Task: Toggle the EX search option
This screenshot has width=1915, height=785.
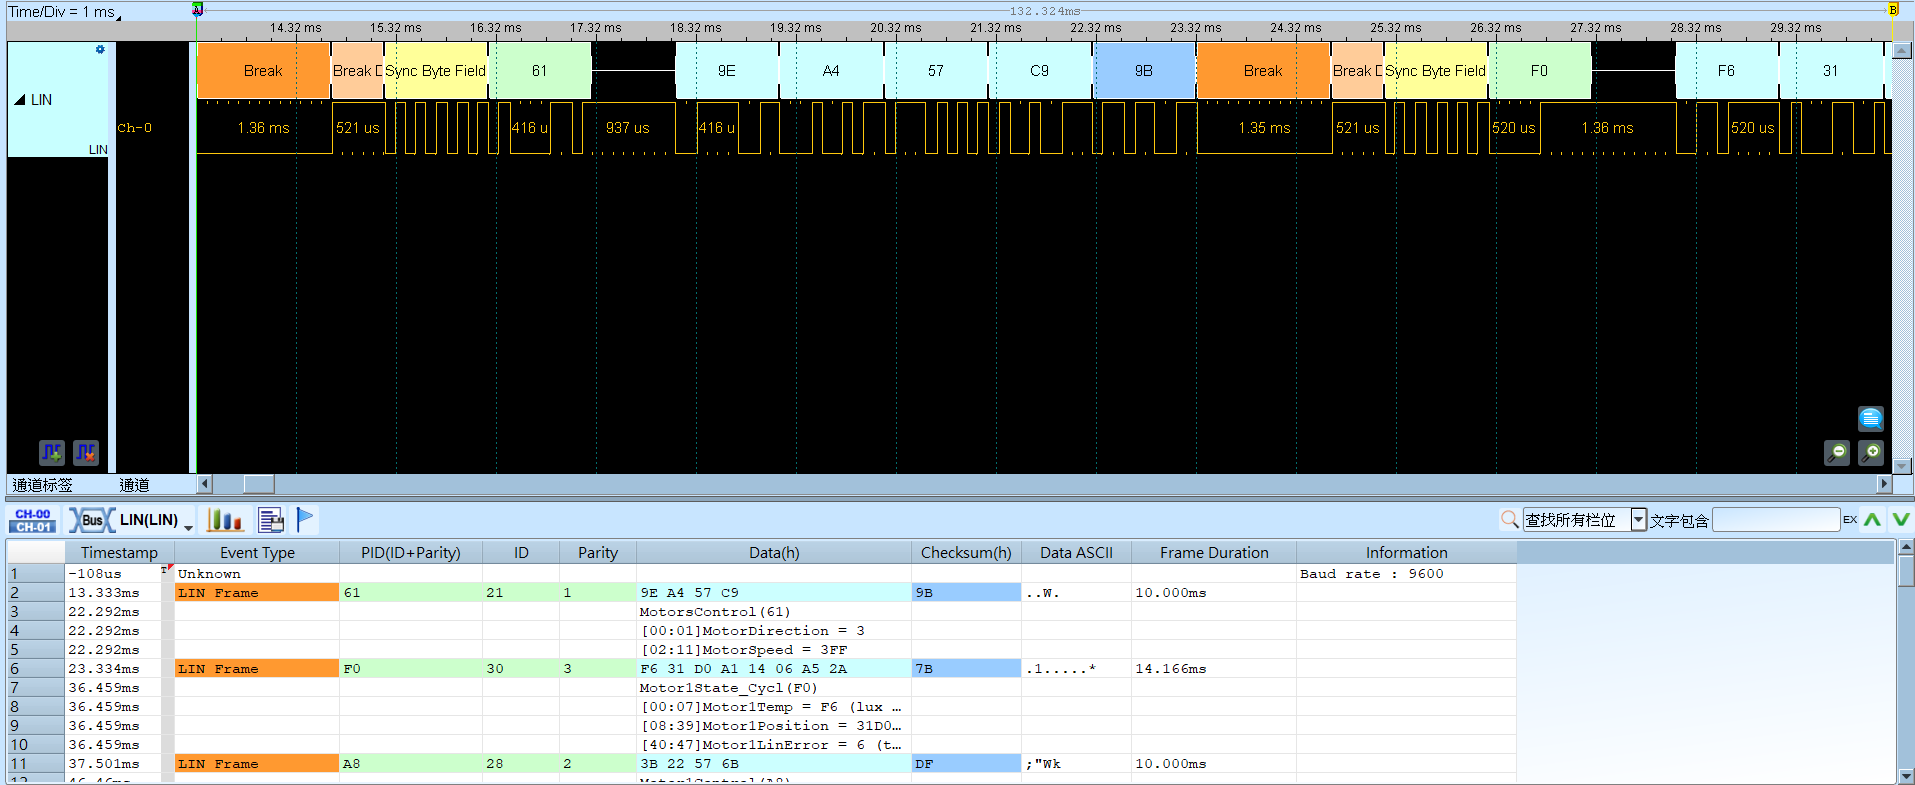Action: (1850, 519)
